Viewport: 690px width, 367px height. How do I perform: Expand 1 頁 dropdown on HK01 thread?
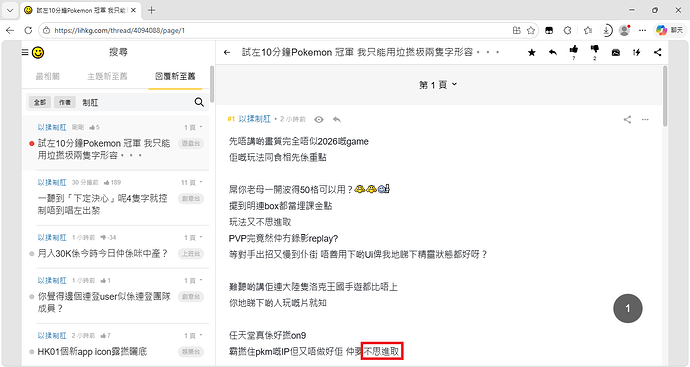[193, 335]
